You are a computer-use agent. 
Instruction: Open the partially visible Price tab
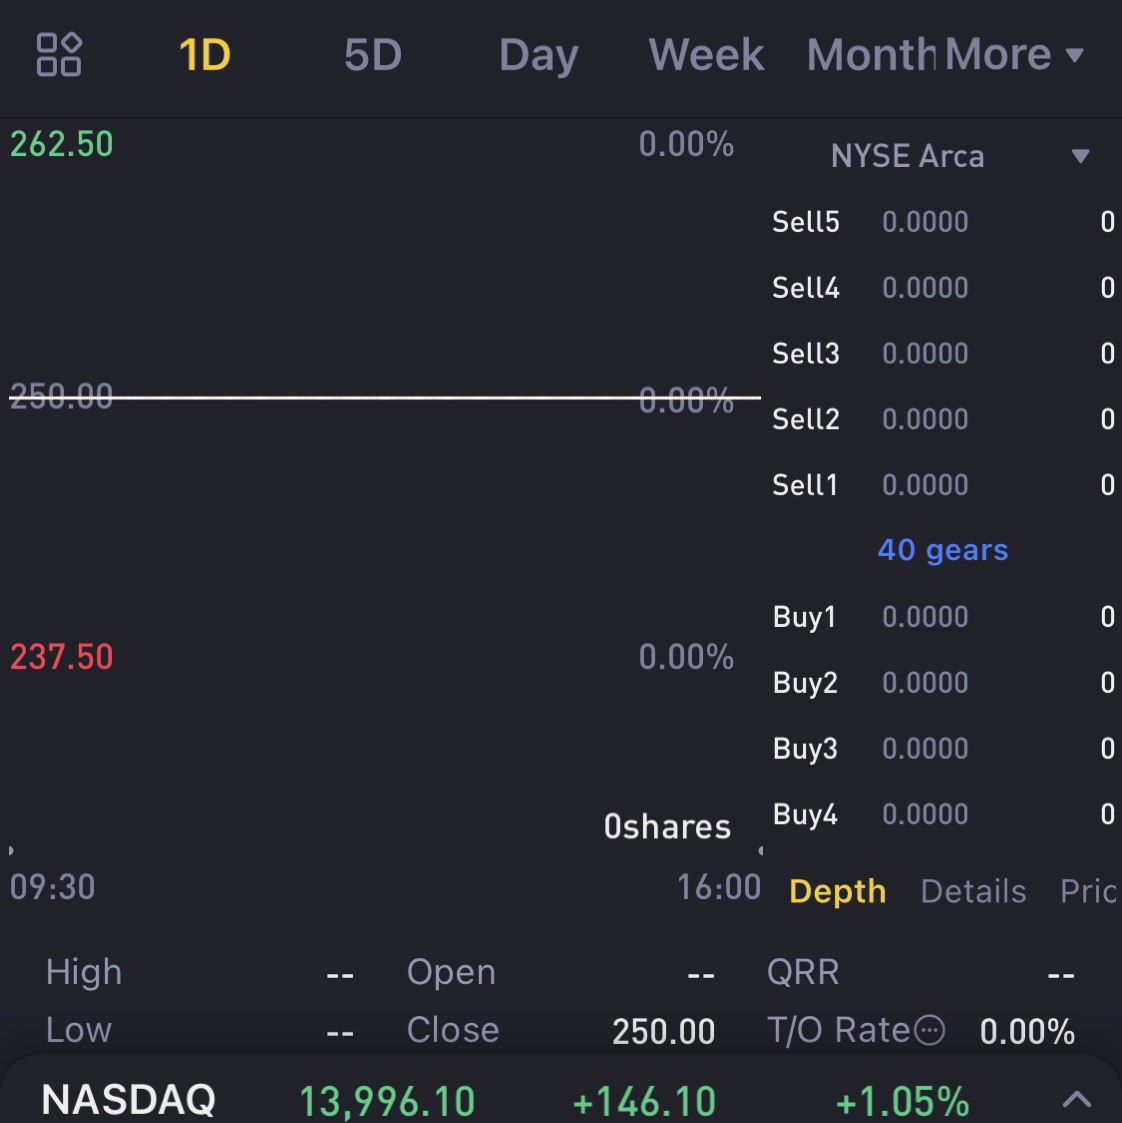pos(1088,891)
